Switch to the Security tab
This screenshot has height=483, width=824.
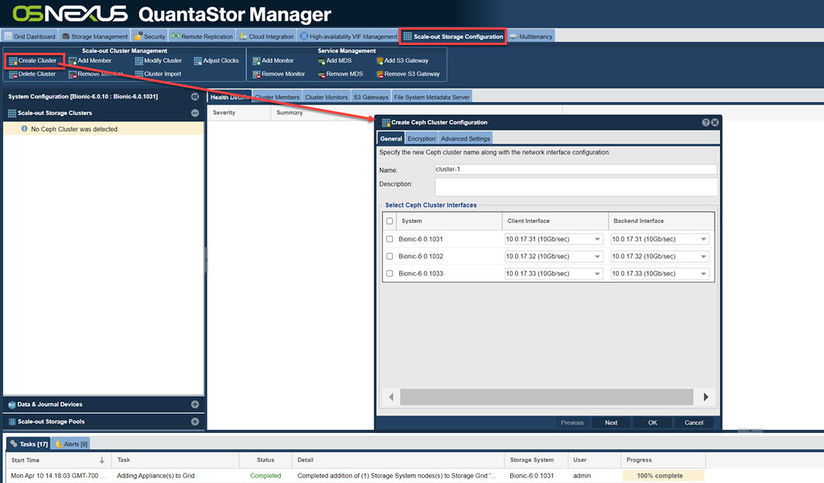click(x=150, y=36)
